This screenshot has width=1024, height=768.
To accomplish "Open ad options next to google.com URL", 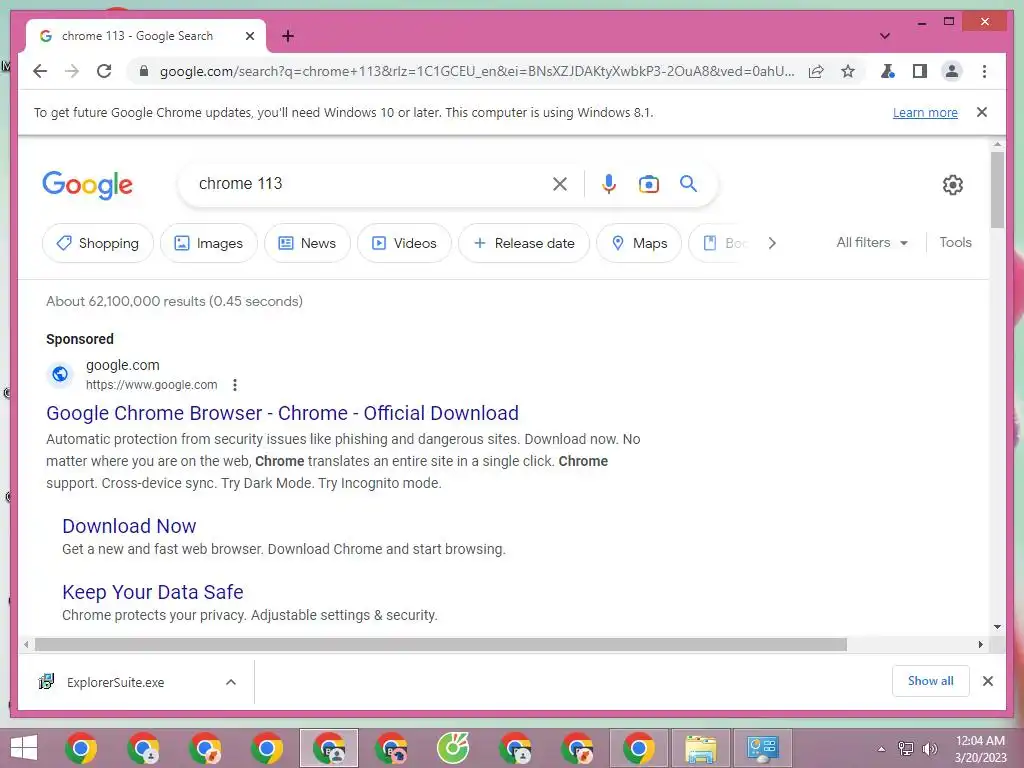I will tap(235, 385).
